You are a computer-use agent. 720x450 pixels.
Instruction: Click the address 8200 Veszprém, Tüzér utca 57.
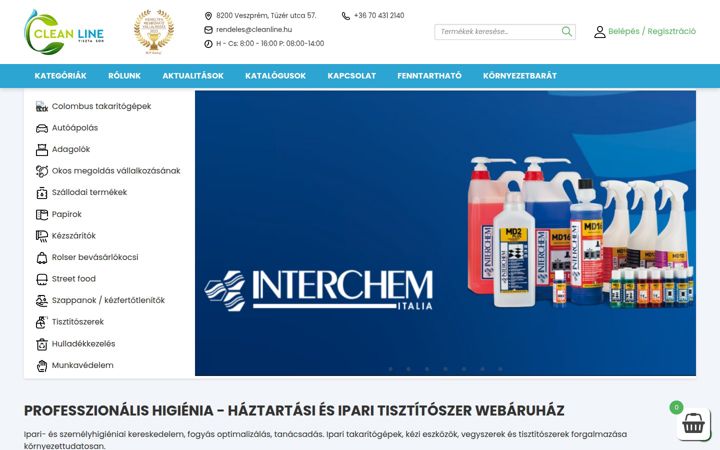pyautogui.click(x=266, y=16)
